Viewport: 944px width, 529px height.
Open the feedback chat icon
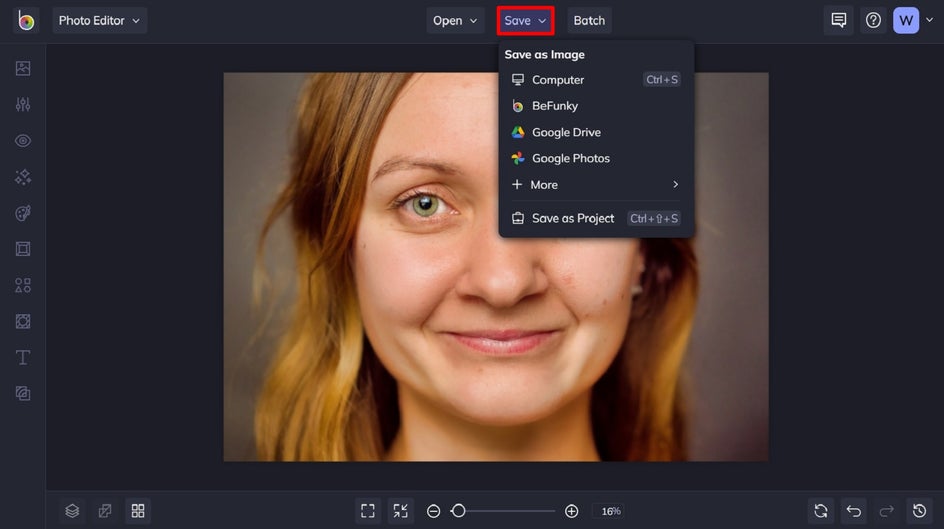839,20
